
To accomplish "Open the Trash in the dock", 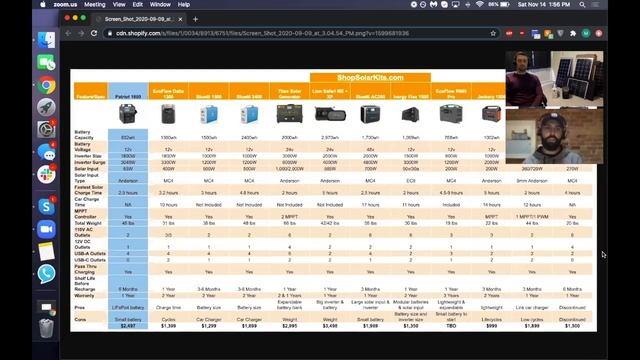I will pos(46,329).
